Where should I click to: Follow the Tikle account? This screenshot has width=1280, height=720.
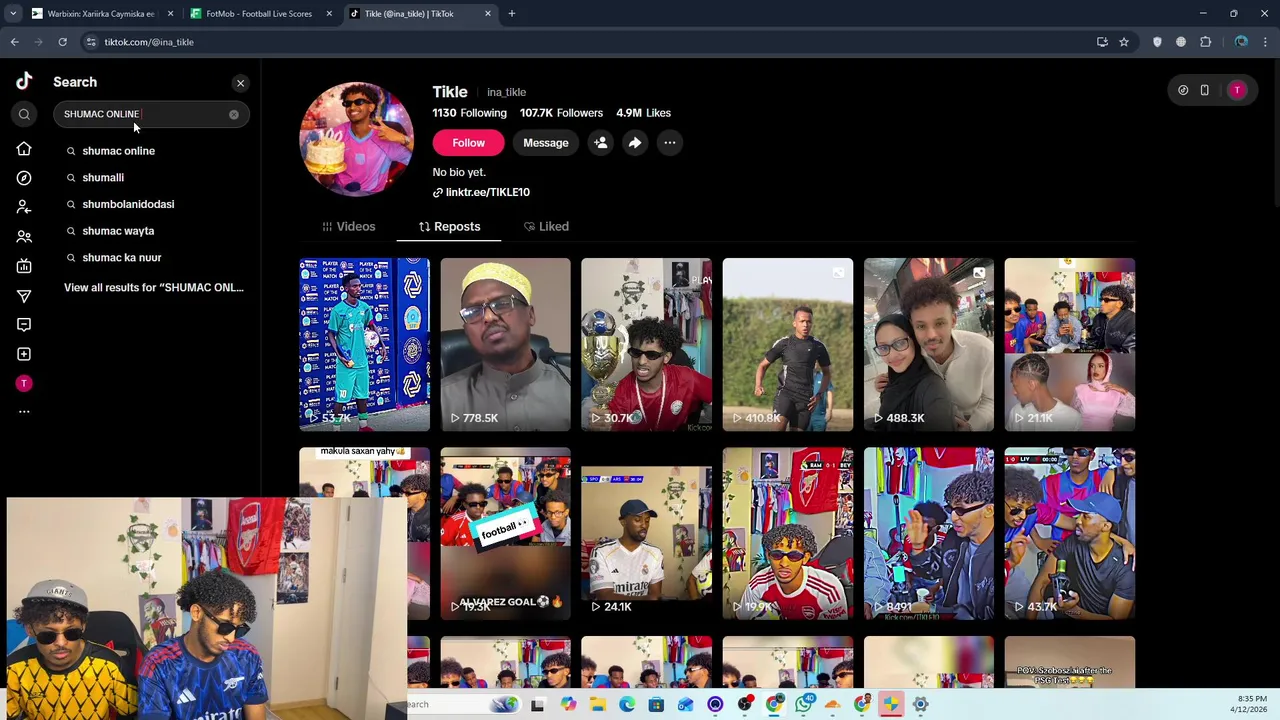click(468, 143)
